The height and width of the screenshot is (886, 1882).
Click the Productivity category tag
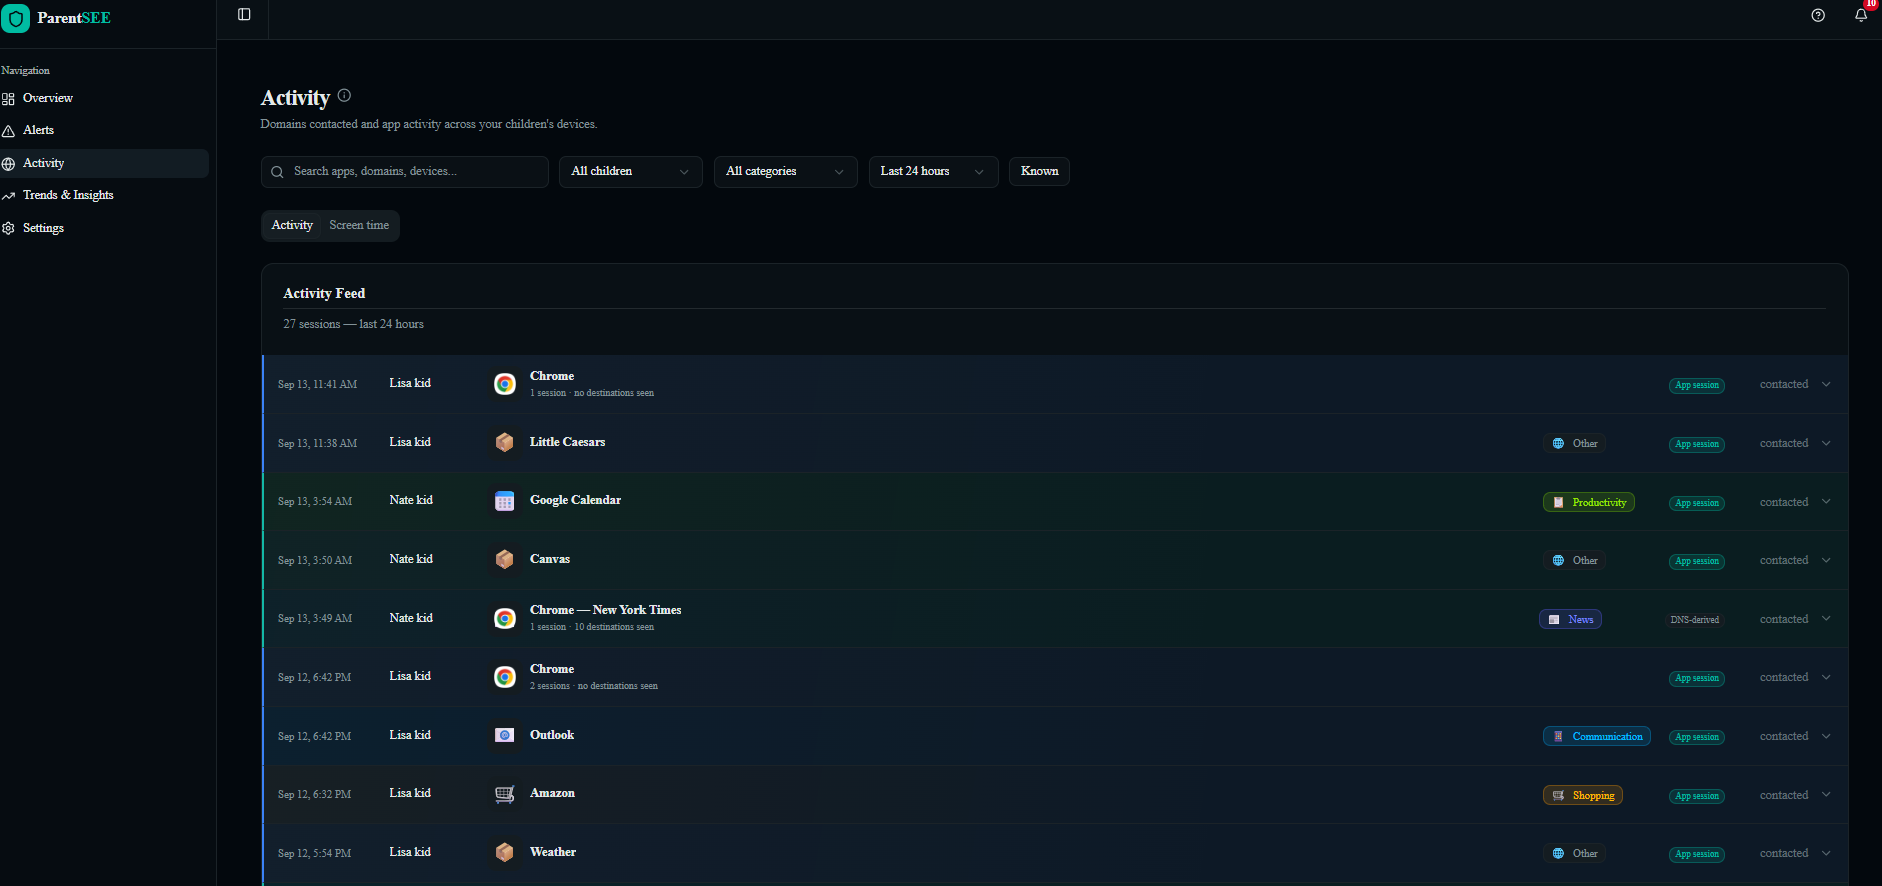coord(1589,502)
